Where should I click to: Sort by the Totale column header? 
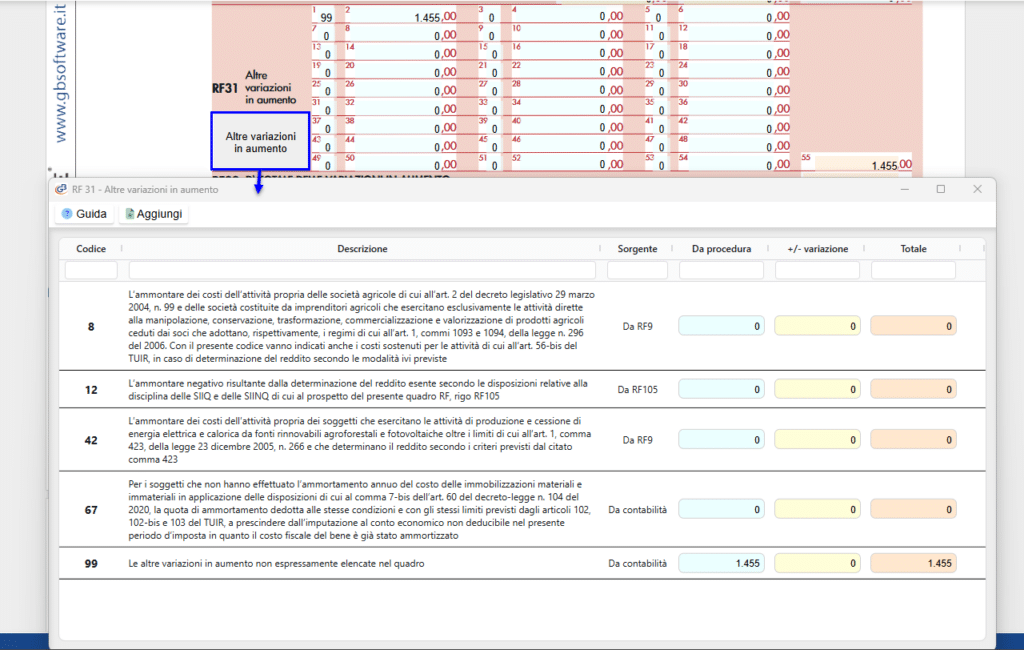click(x=913, y=249)
